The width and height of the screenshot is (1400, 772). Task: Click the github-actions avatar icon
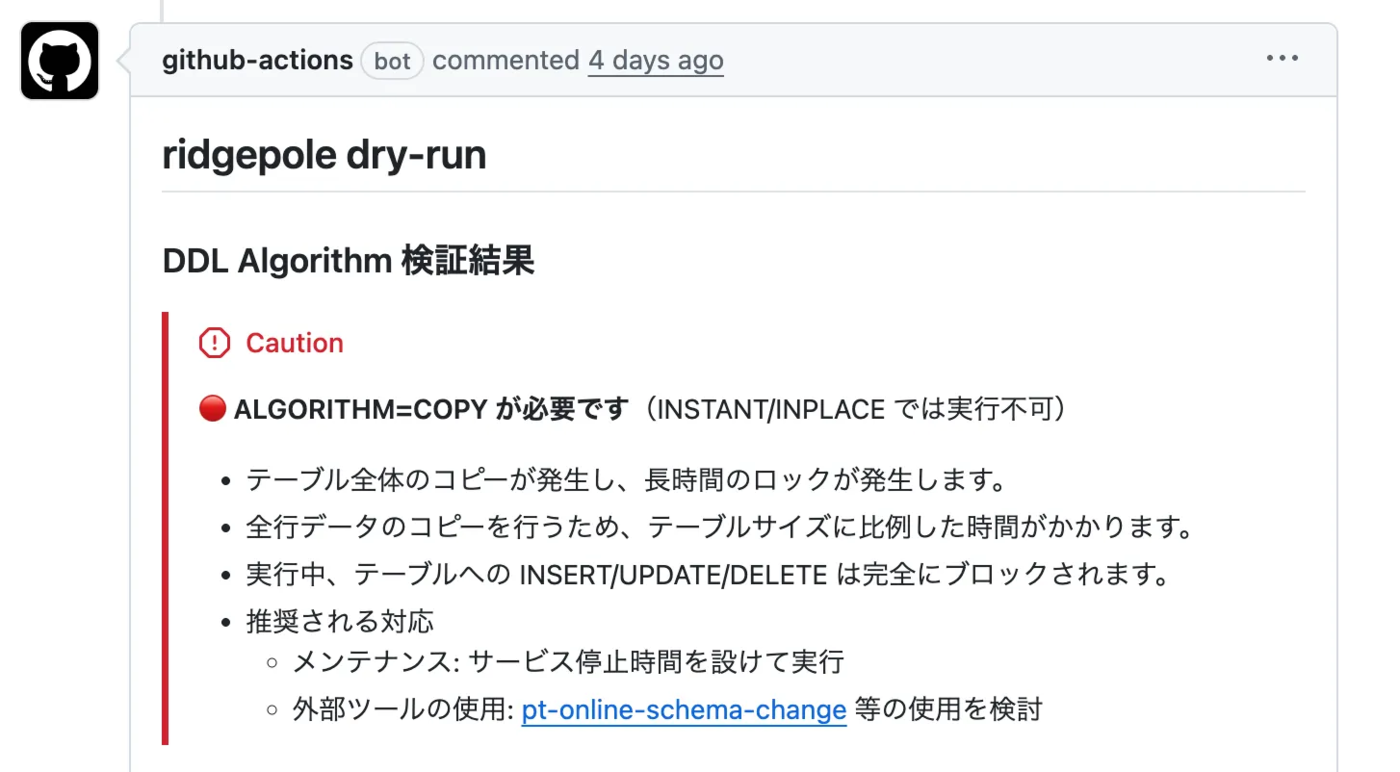[x=60, y=61]
